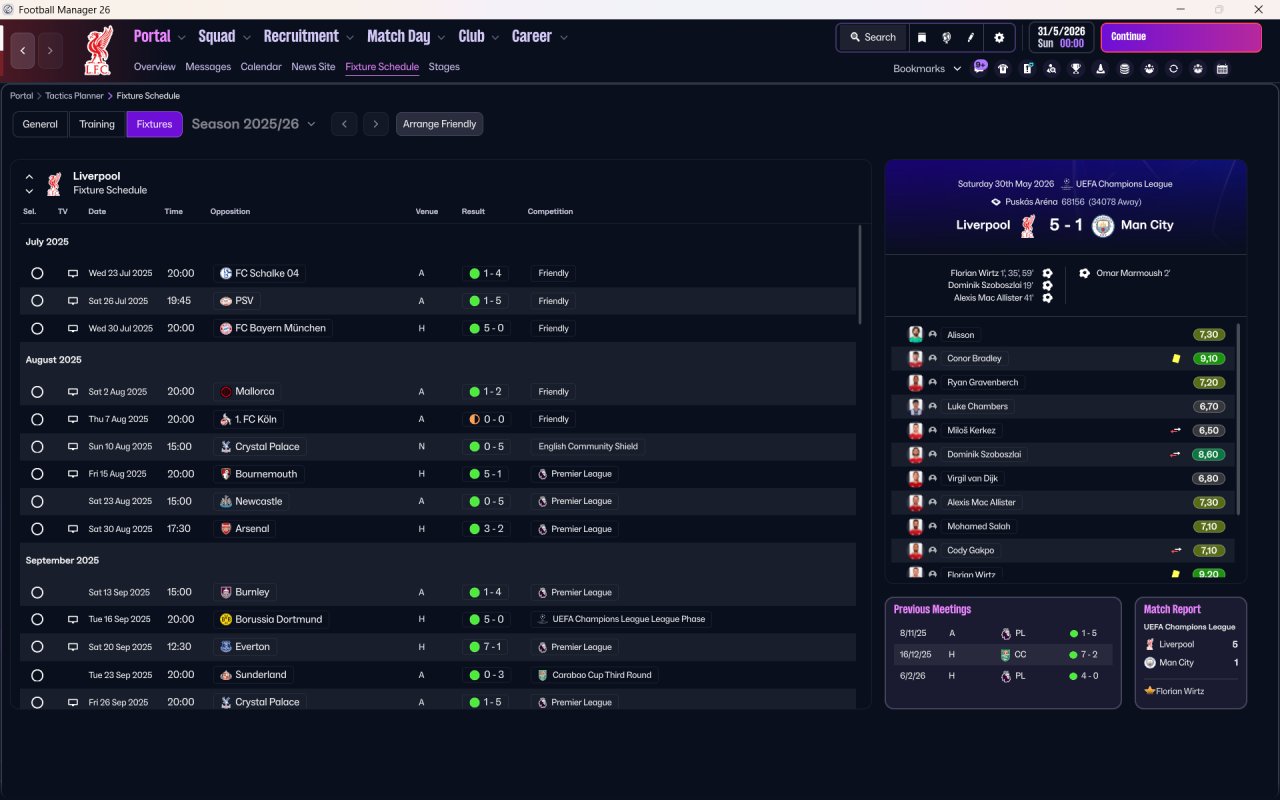
Task: Click the Arsenal club badge
Action: tap(226, 529)
